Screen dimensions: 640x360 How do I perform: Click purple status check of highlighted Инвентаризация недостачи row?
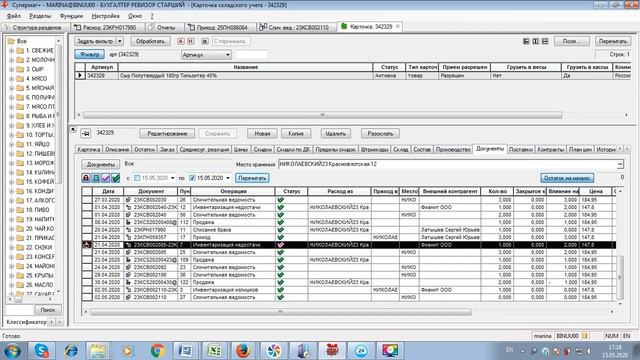coord(280,245)
